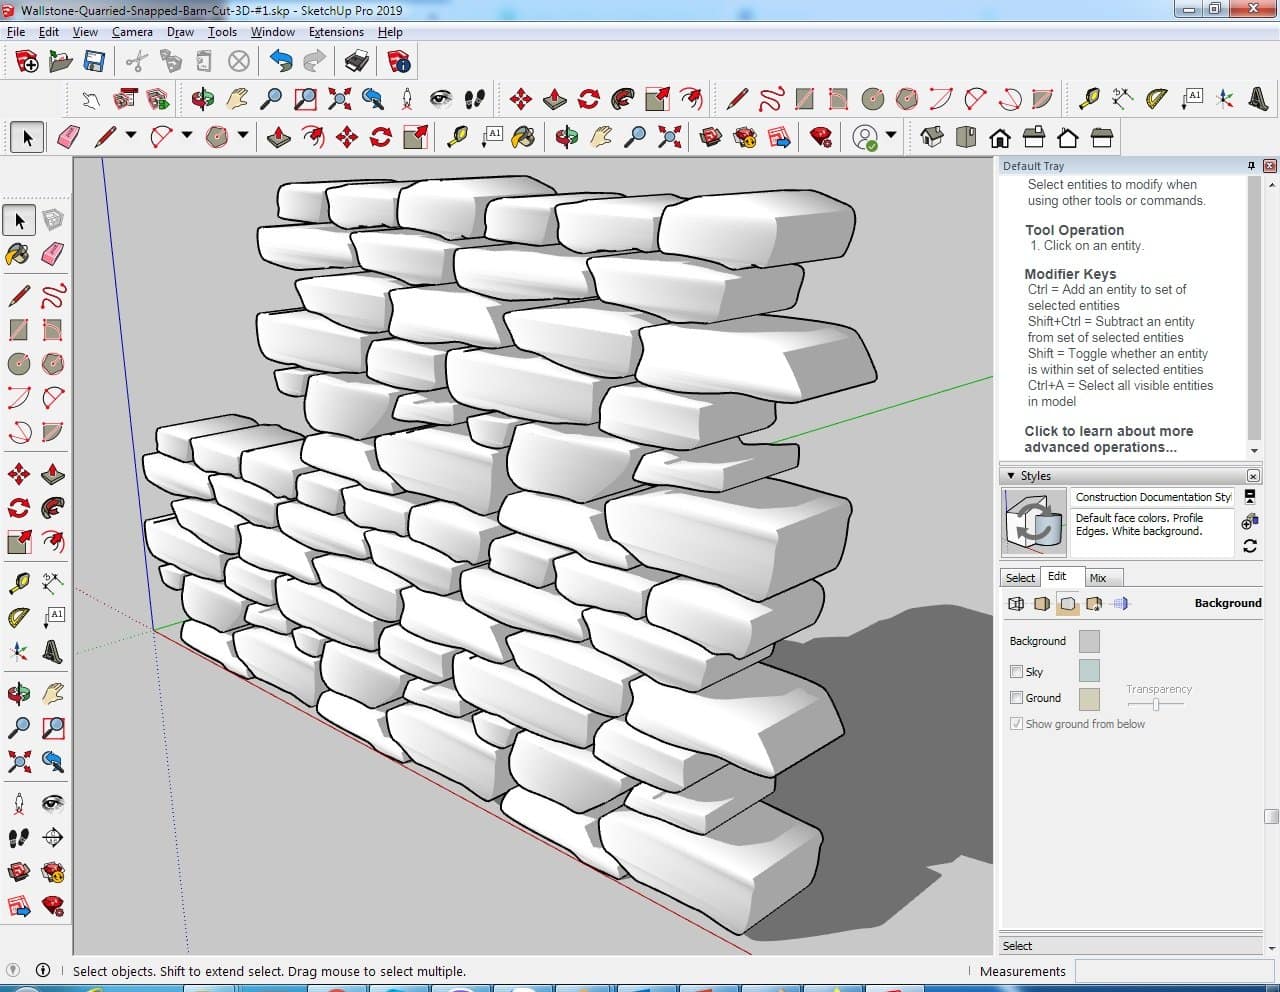Expand the user account dropdown arrow

890,135
